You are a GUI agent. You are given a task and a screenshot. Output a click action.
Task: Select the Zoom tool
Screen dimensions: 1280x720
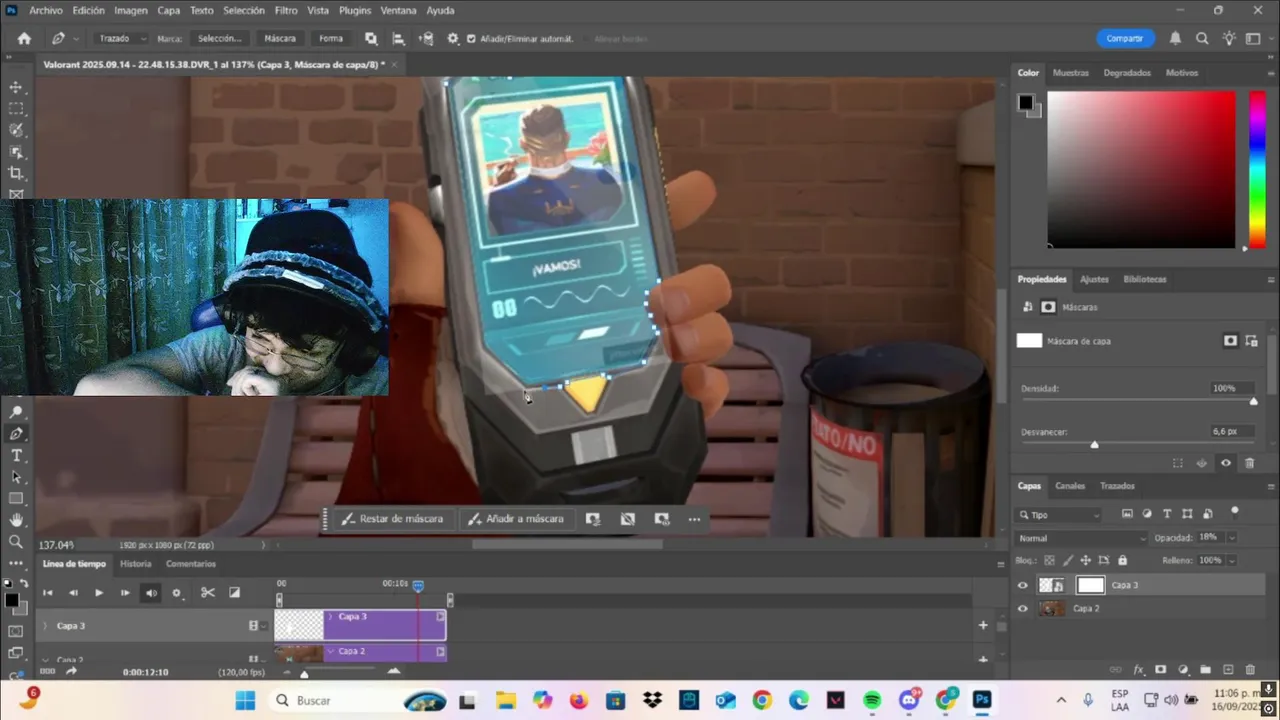coord(16,541)
